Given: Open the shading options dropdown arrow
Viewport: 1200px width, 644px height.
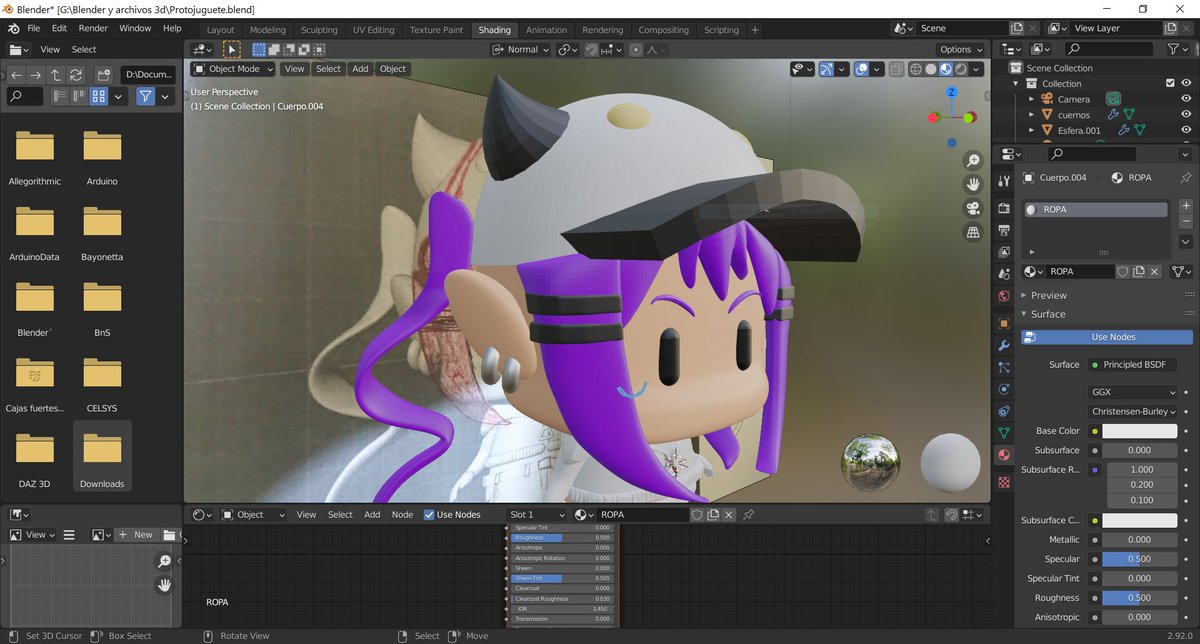Looking at the screenshot, I should (977, 69).
